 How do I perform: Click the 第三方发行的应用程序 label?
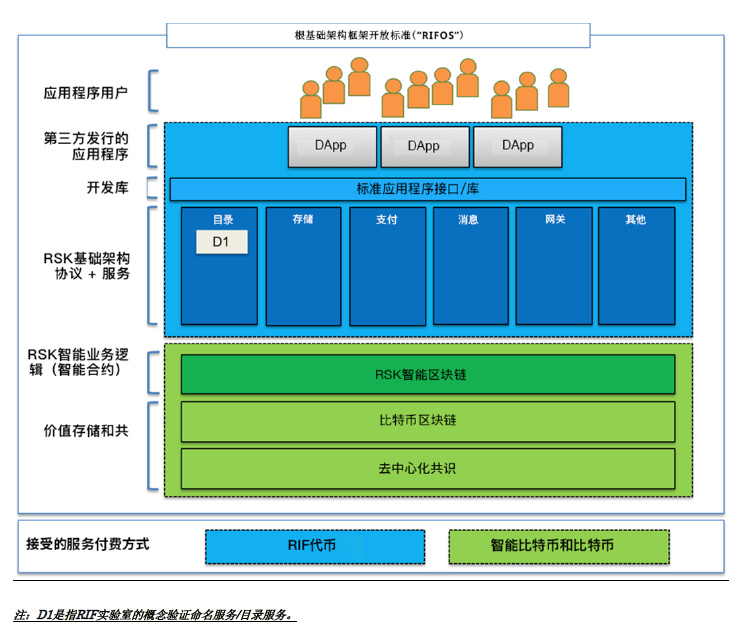click(86, 146)
